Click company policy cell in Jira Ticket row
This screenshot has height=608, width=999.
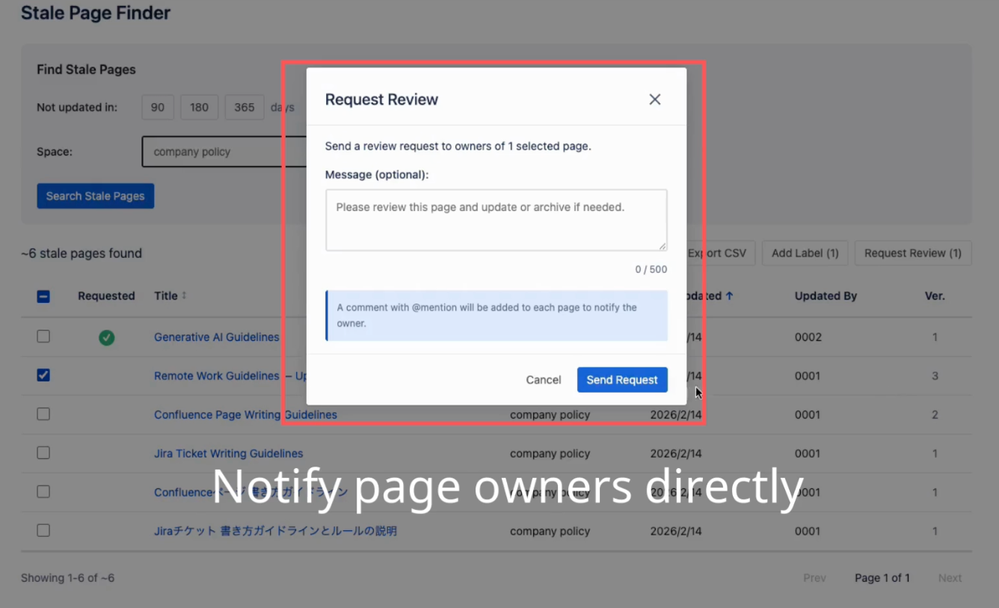[x=550, y=454]
